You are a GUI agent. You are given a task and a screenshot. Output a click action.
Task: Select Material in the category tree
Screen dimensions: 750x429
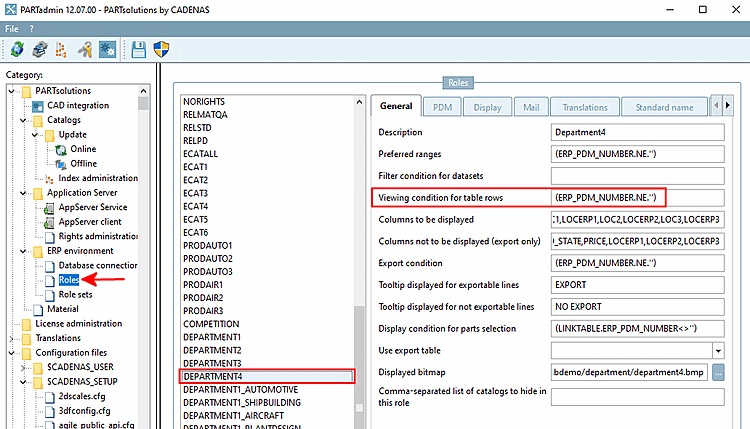click(63, 309)
